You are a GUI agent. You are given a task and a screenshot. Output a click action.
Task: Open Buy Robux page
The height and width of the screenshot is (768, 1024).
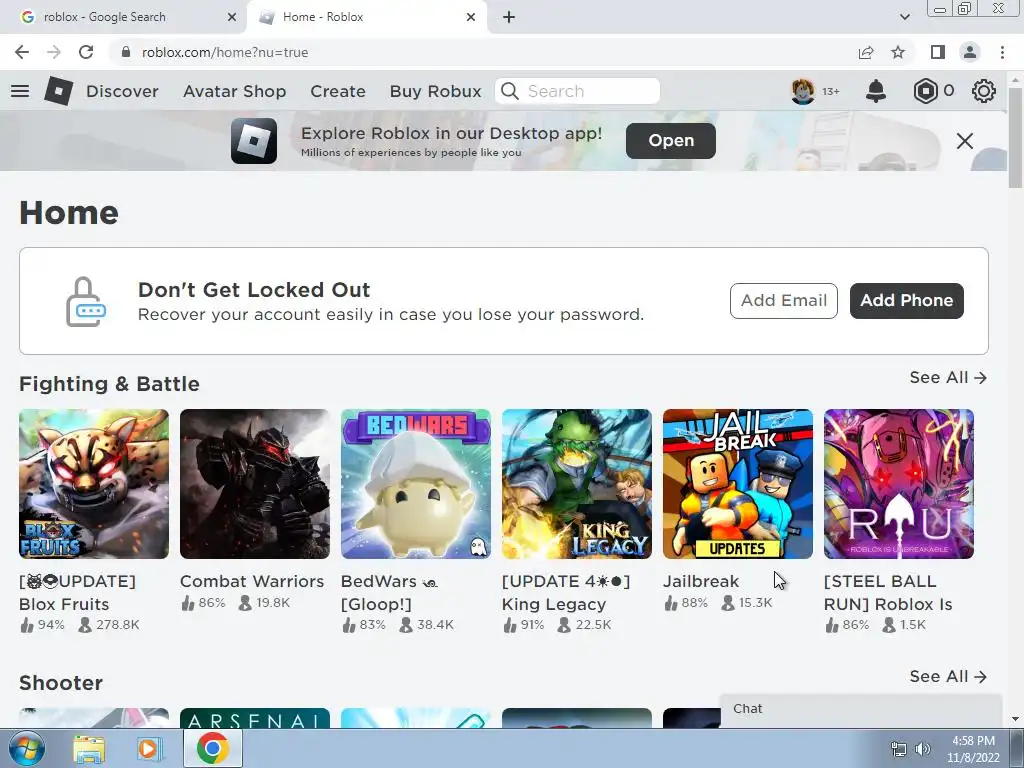pyautogui.click(x=436, y=91)
